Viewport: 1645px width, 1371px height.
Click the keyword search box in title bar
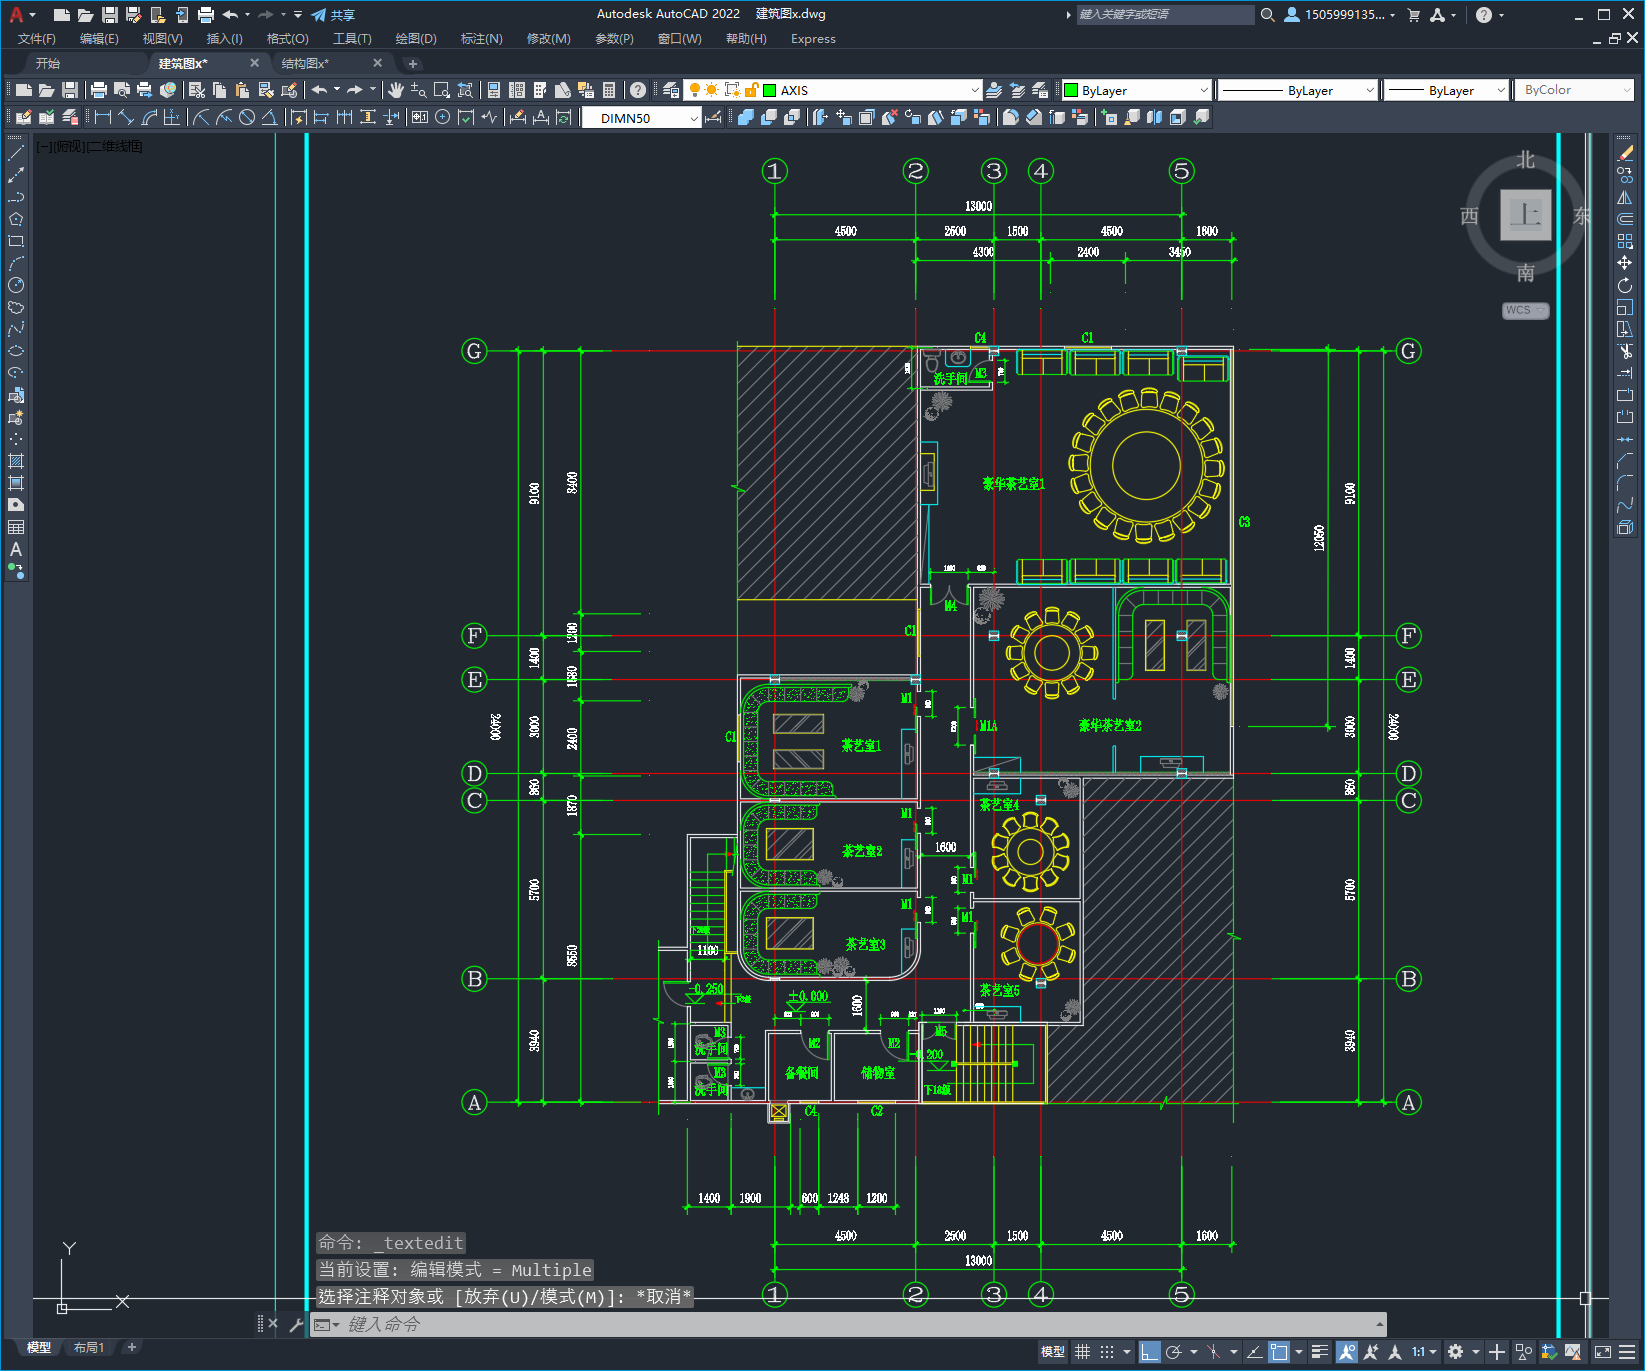1165,15
